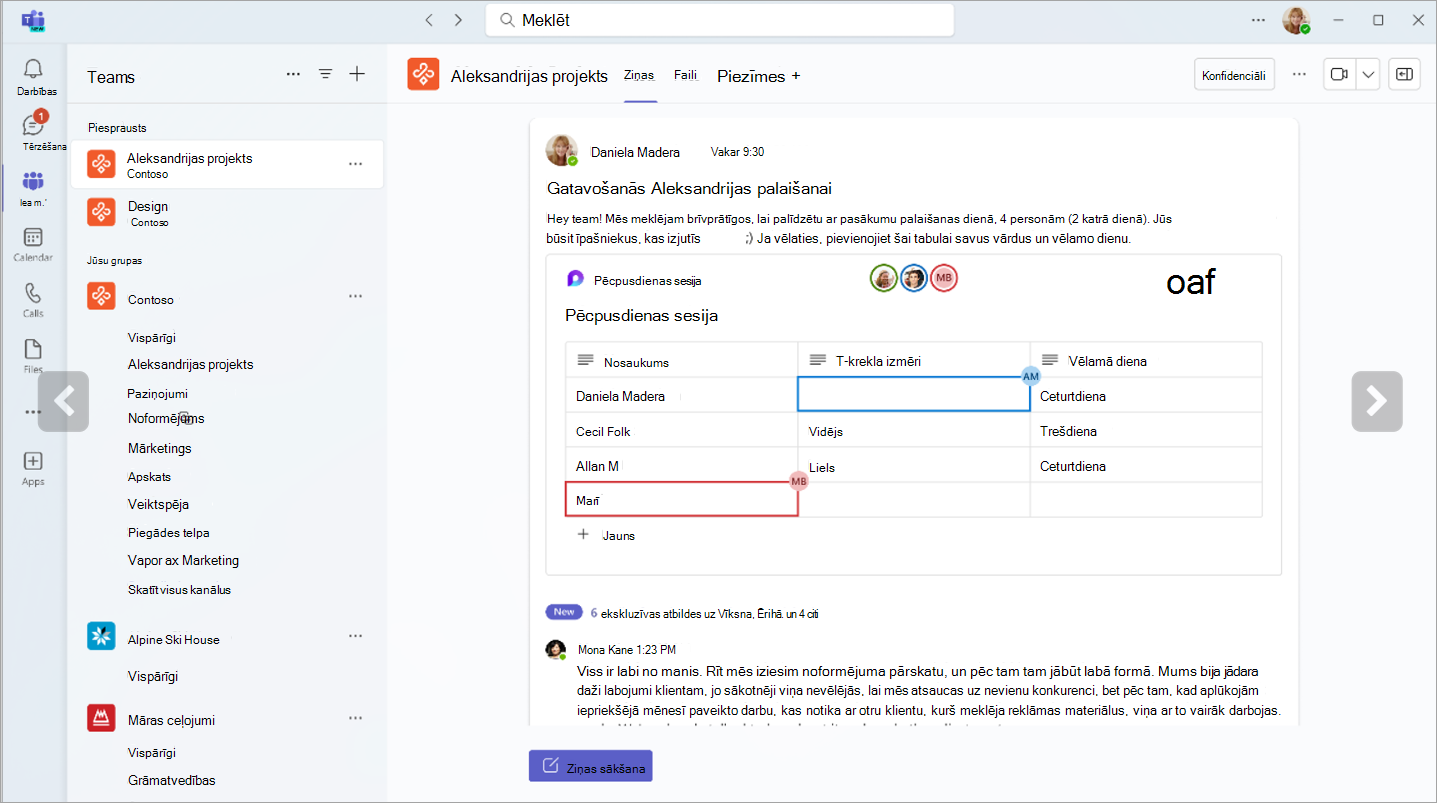Select the Mārketings channel
This screenshot has width=1437, height=803.
160,448
